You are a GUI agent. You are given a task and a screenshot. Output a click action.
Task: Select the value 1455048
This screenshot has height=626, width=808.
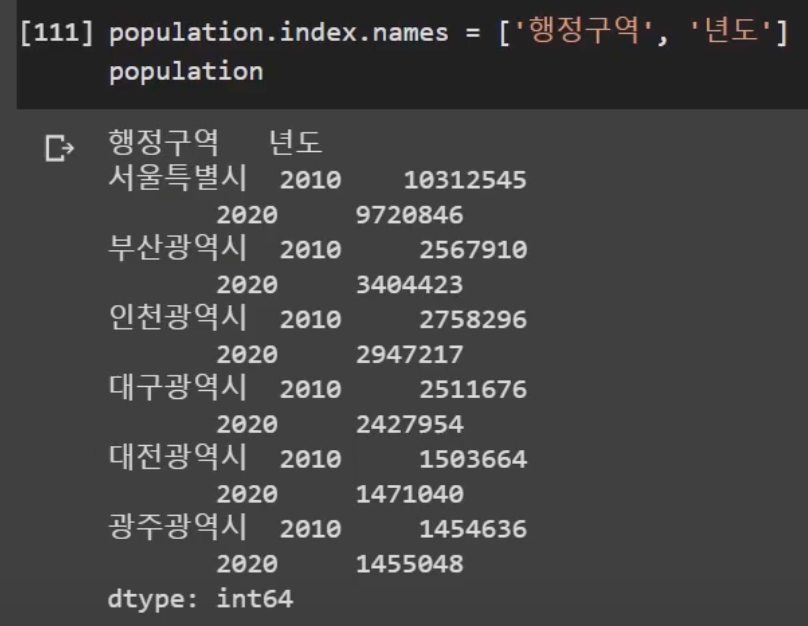tap(410, 564)
